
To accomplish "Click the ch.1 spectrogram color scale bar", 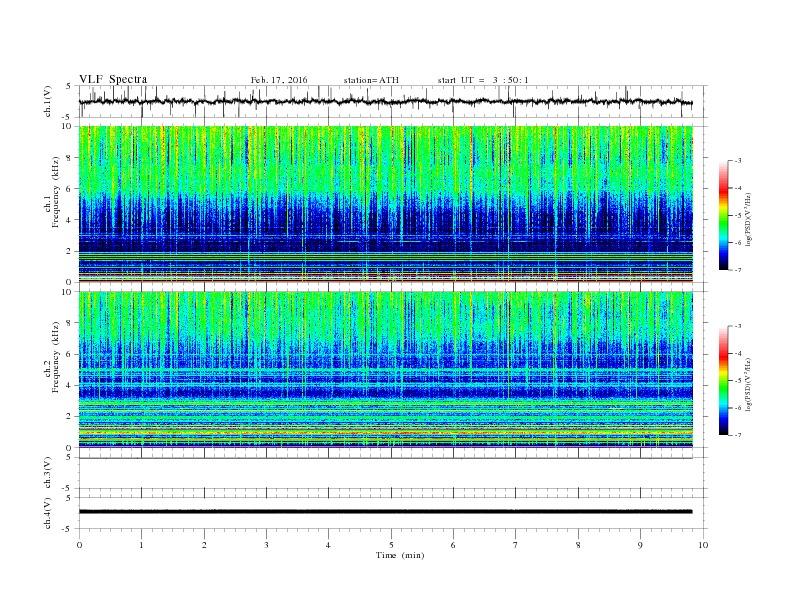I will [723, 215].
